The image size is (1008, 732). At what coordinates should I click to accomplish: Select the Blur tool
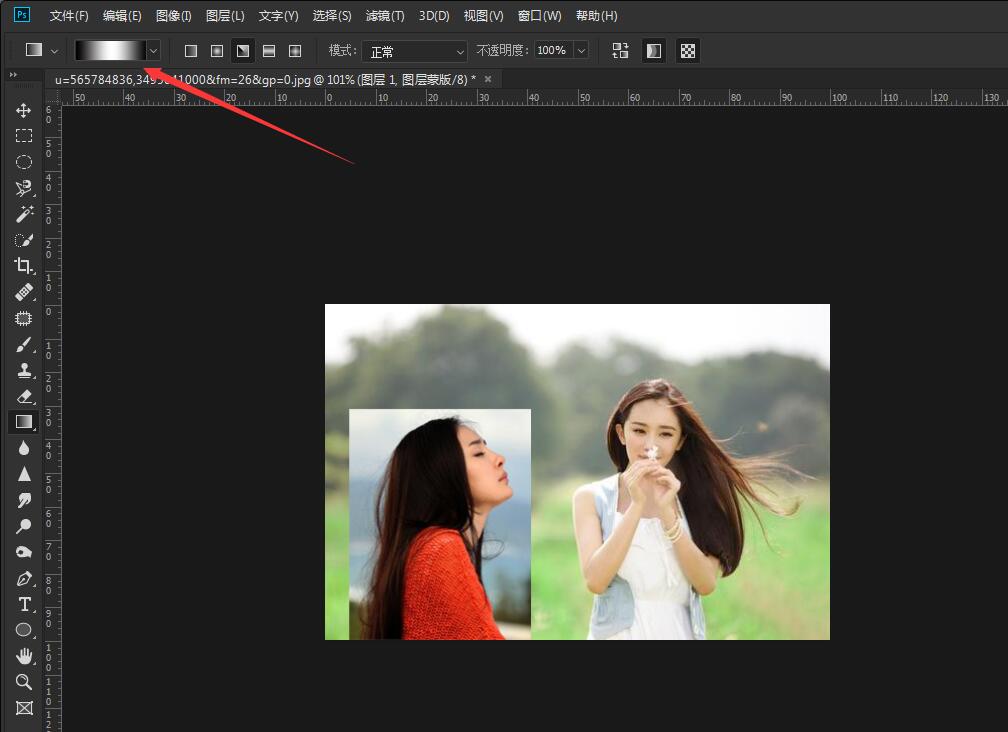24,448
